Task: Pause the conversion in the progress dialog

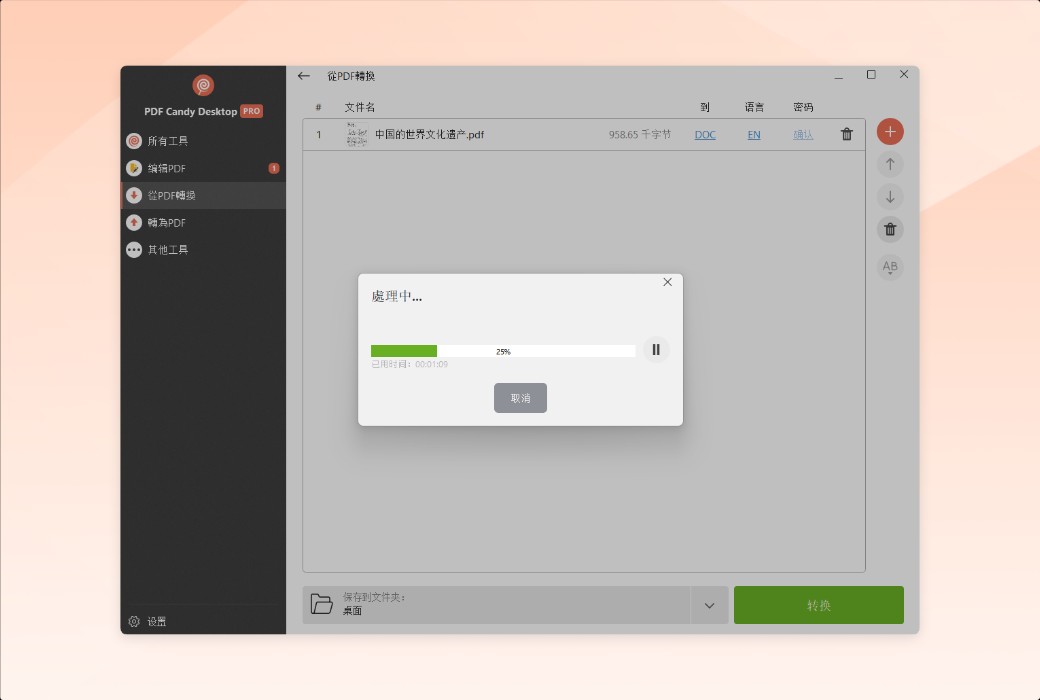Action: 656,350
